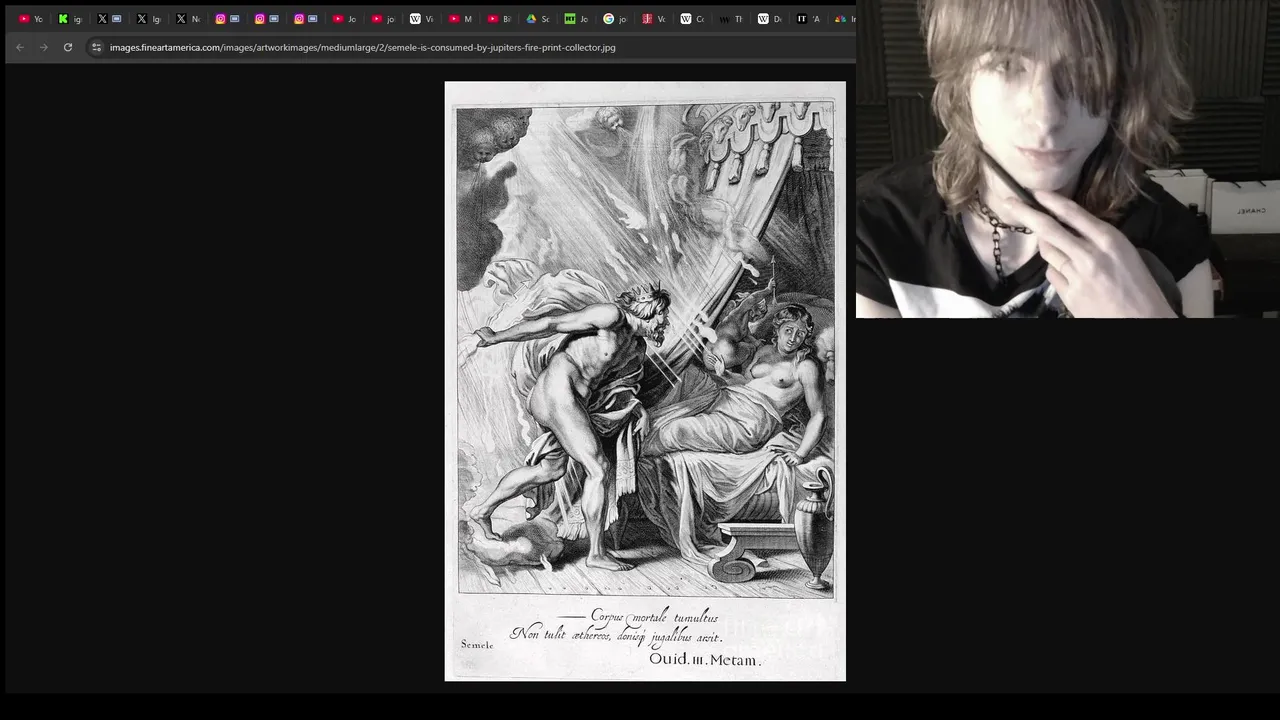This screenshot has height=720, width=1280.
Task: Open the YouTube tab labeled "M"
Action: 462,19
